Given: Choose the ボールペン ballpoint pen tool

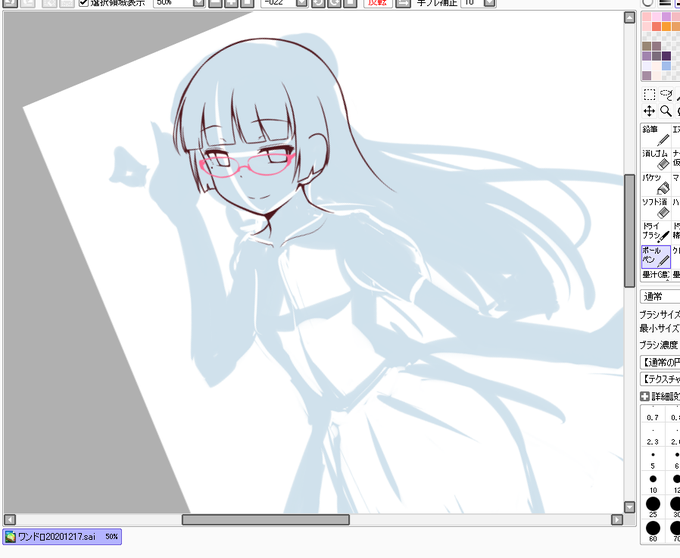Looking at the screenshot, I should point(656,257).
